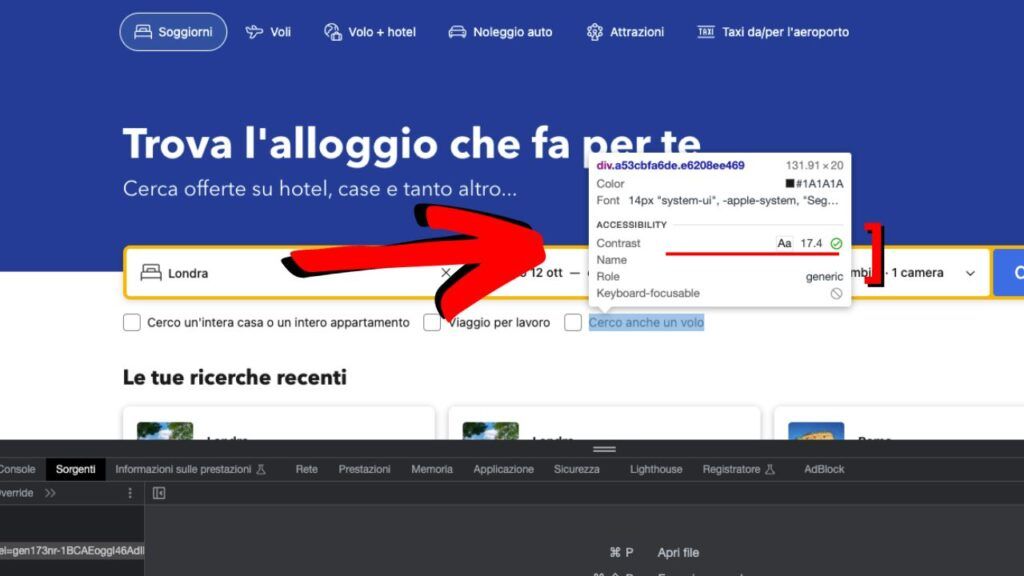The image size is (1024, 576).
Task: Click the Noleggio auto car icon
Action: pos(457,31)
